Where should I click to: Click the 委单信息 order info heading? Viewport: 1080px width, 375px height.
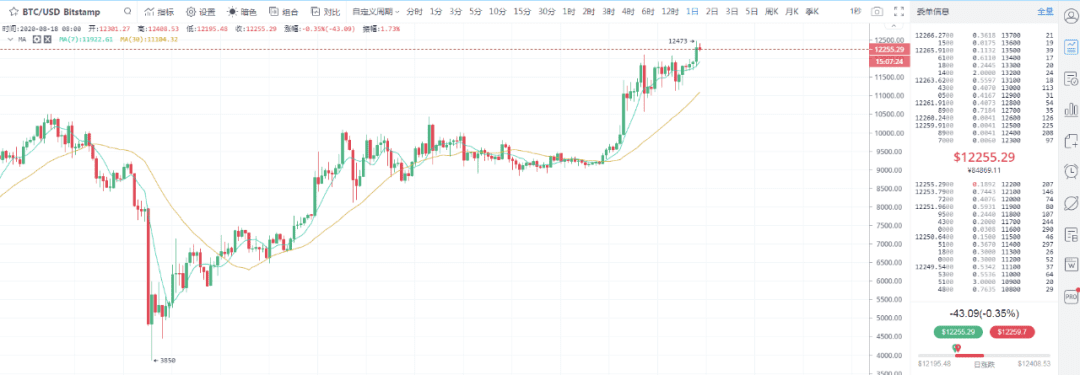(932, 12)
